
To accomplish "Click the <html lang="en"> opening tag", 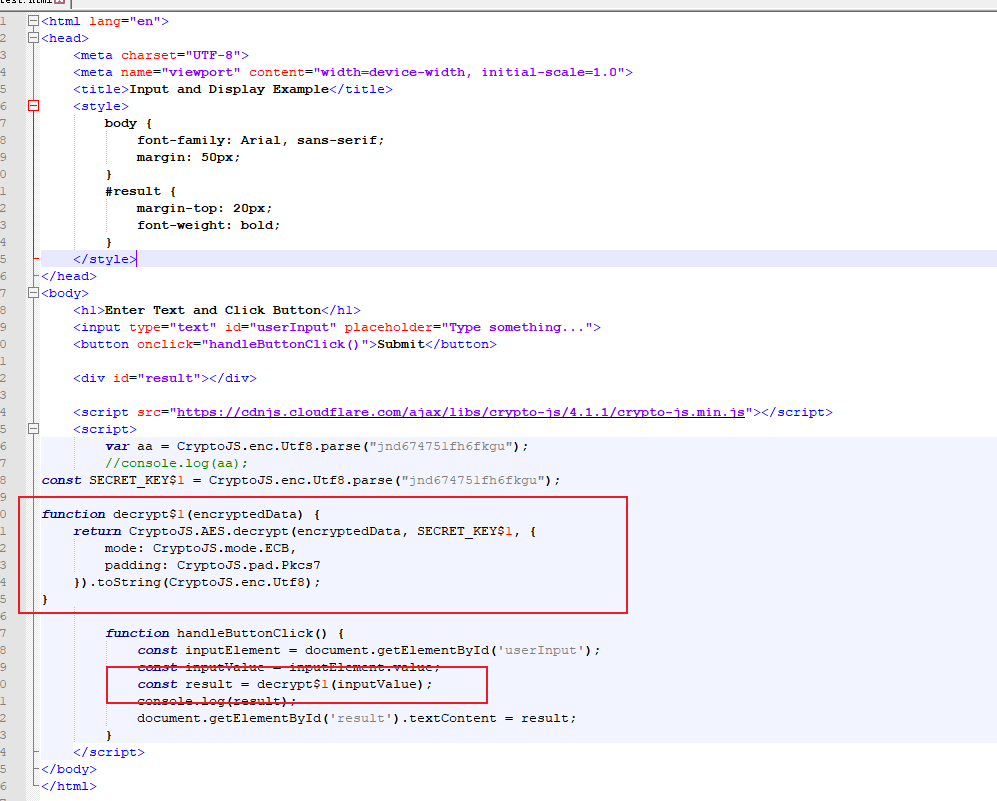I will 105,21.
